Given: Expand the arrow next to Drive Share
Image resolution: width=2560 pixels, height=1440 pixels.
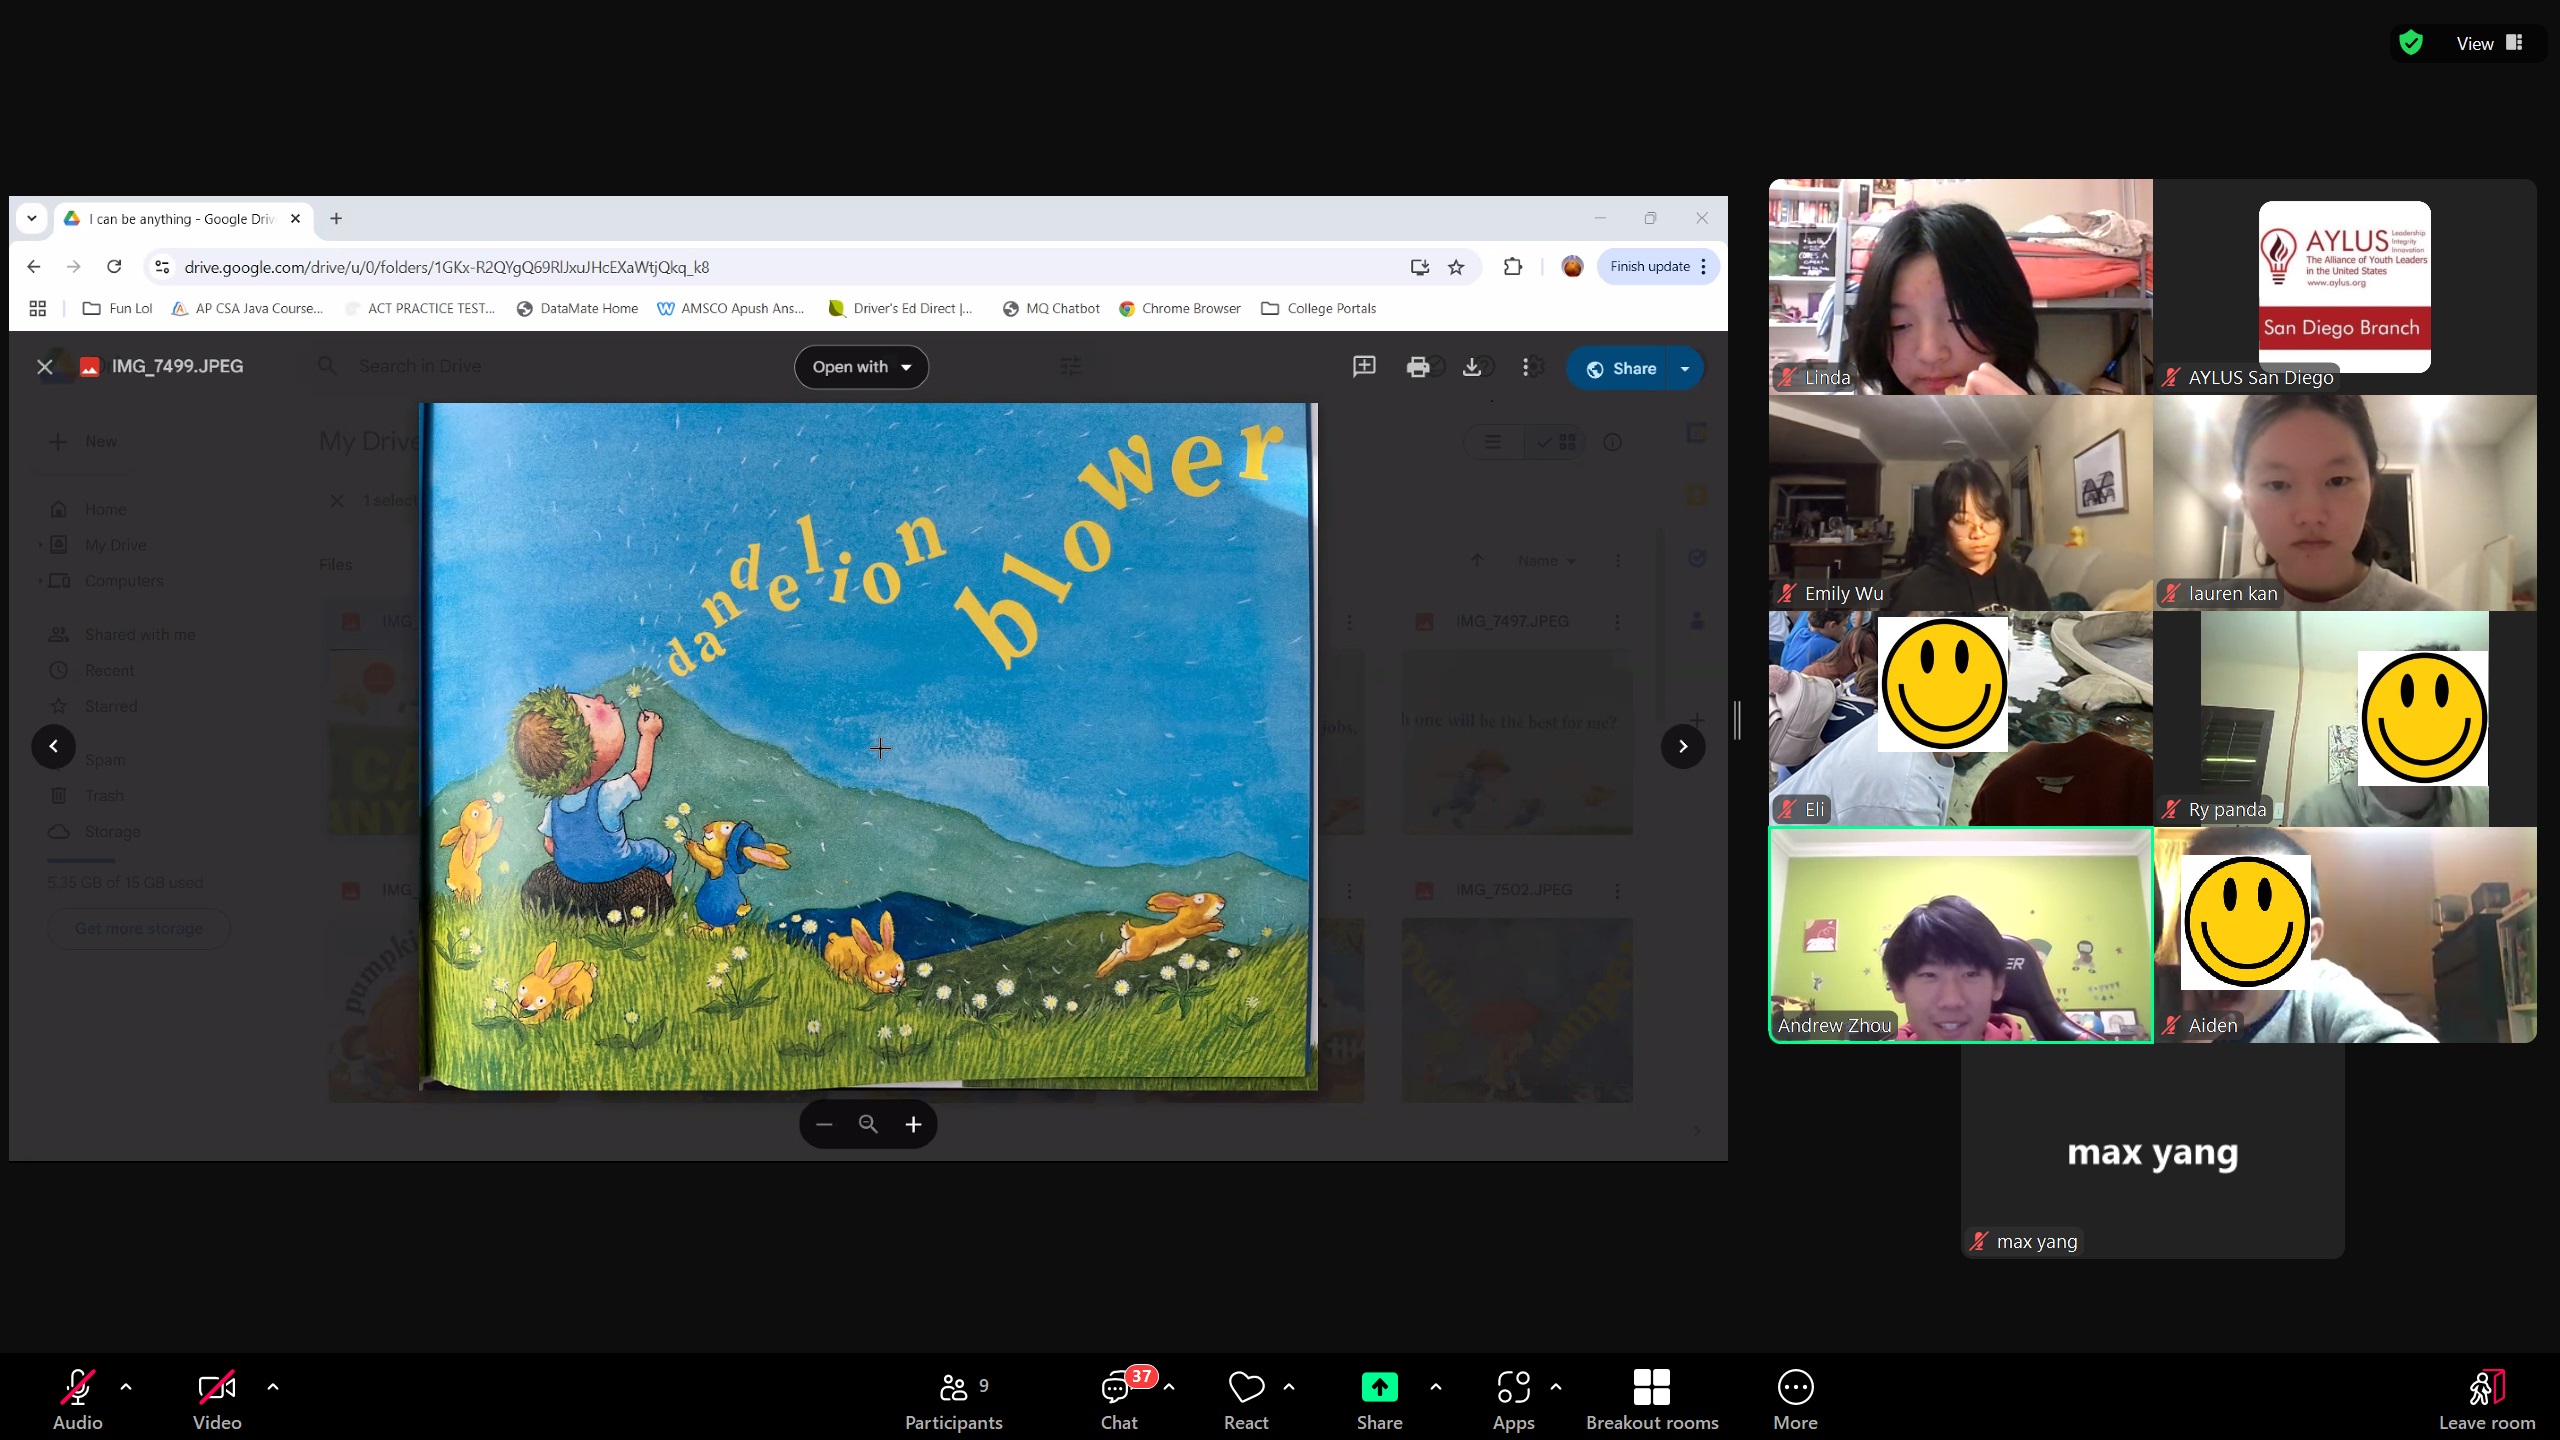Looking at the screenshot, I should (x=1685, y=368).
